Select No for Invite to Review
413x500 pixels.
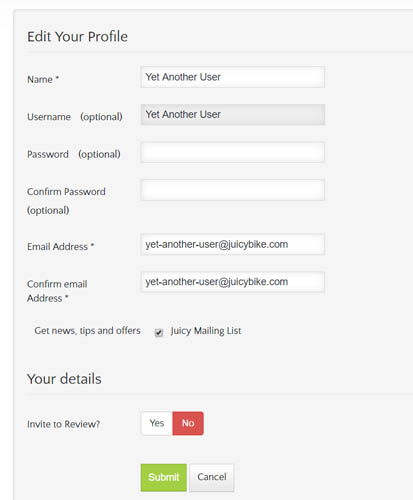pos(188,423)
